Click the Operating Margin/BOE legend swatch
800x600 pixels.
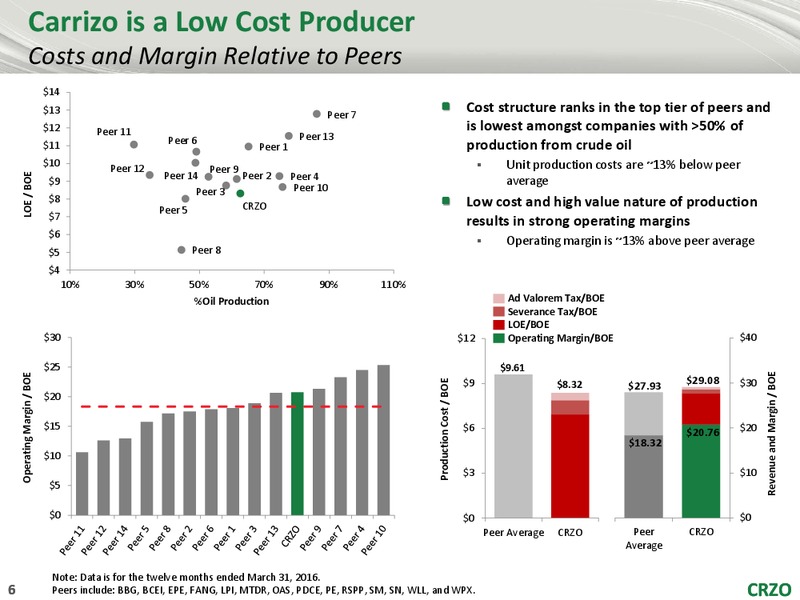click(x=499, y=338)
